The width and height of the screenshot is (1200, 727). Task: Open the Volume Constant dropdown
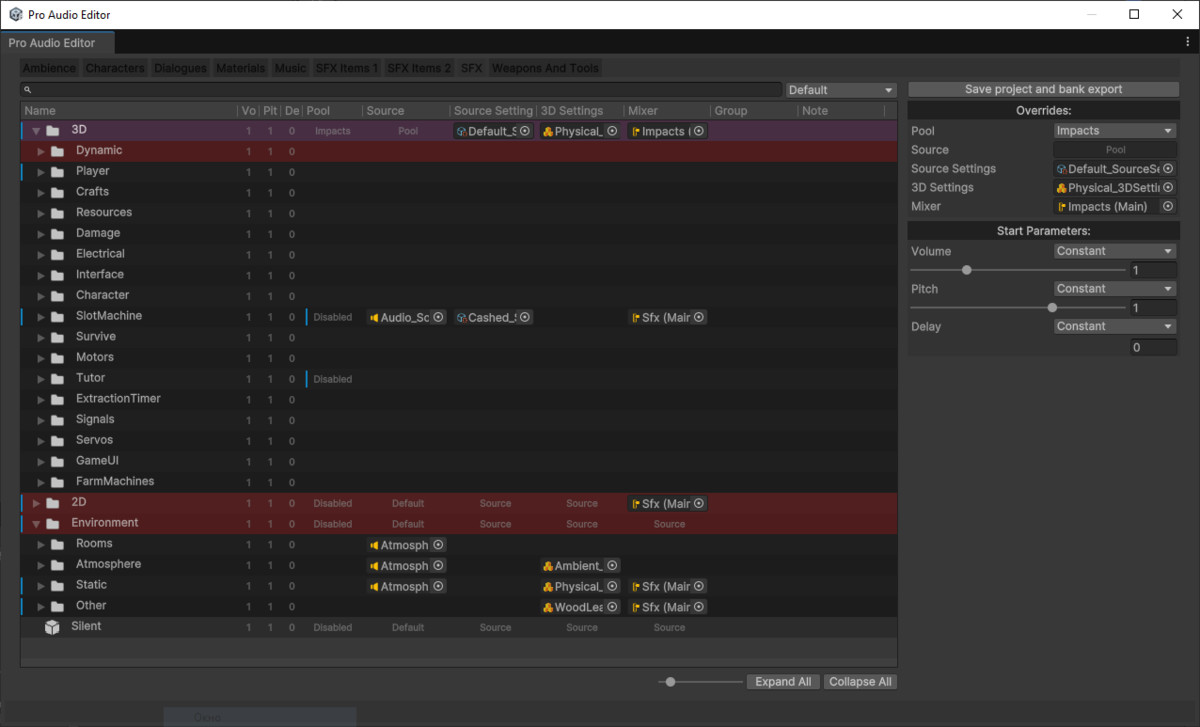pos(1113,251)
